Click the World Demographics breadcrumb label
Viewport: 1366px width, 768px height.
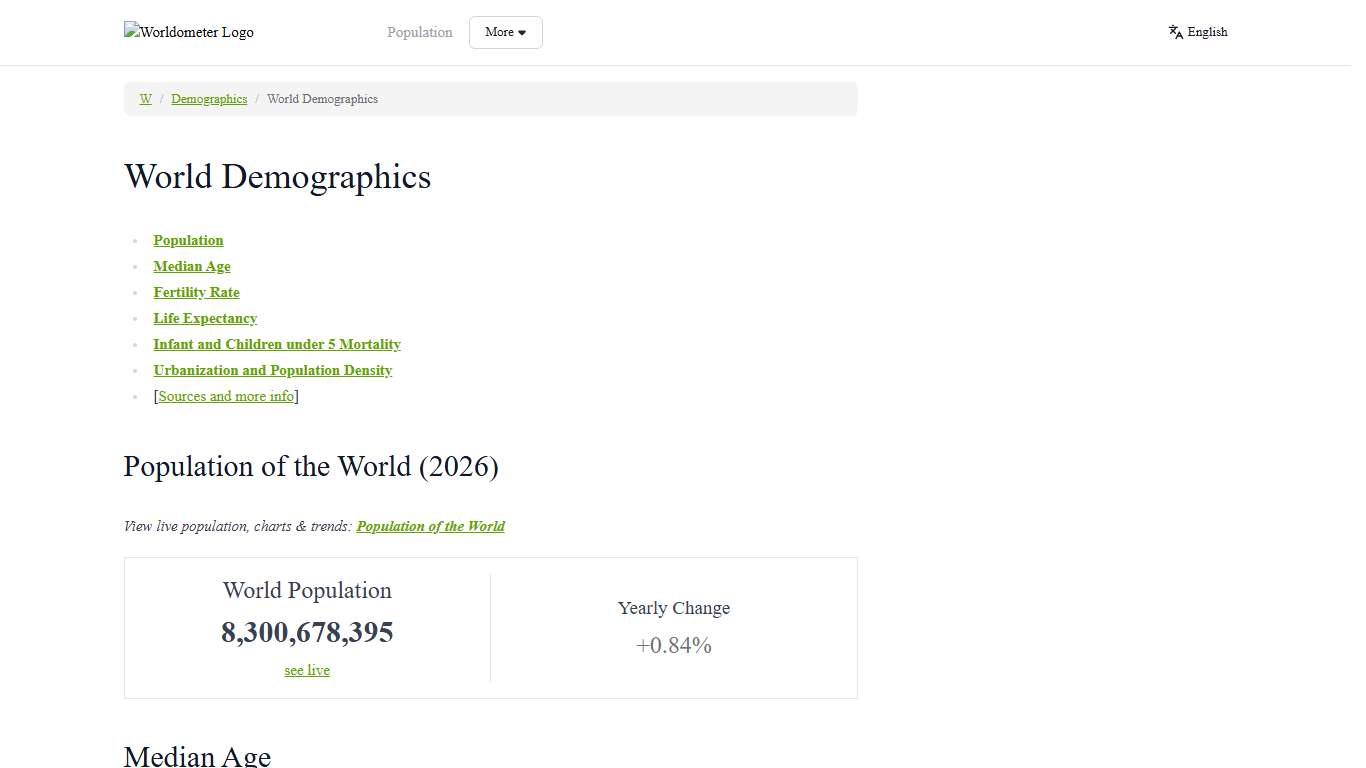click(x=322, y=99)
